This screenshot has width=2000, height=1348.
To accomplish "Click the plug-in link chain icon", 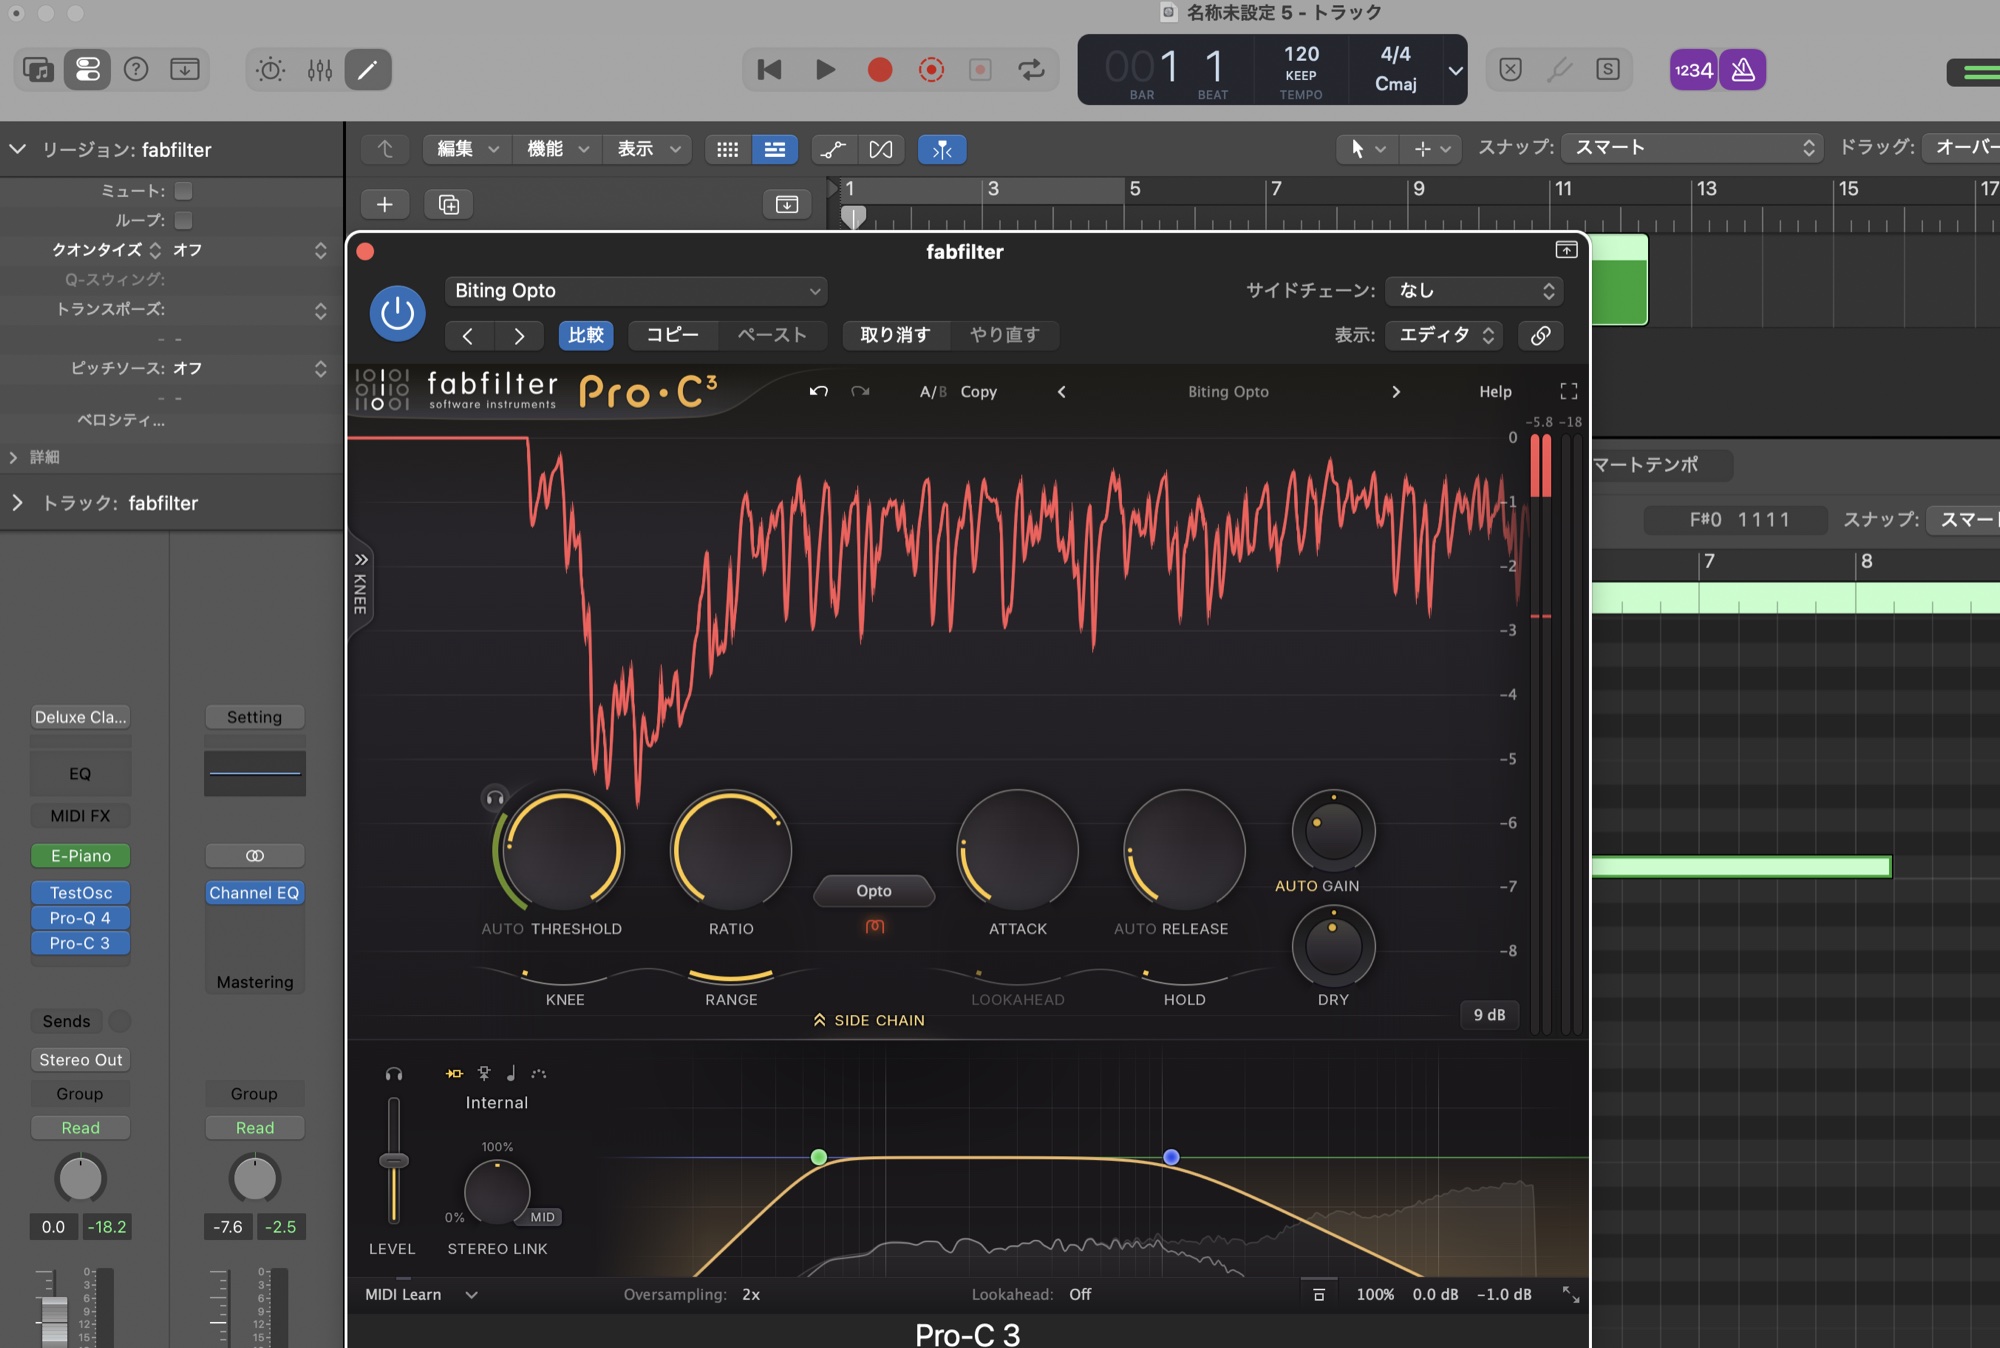I will click(x=1540, y=335).
